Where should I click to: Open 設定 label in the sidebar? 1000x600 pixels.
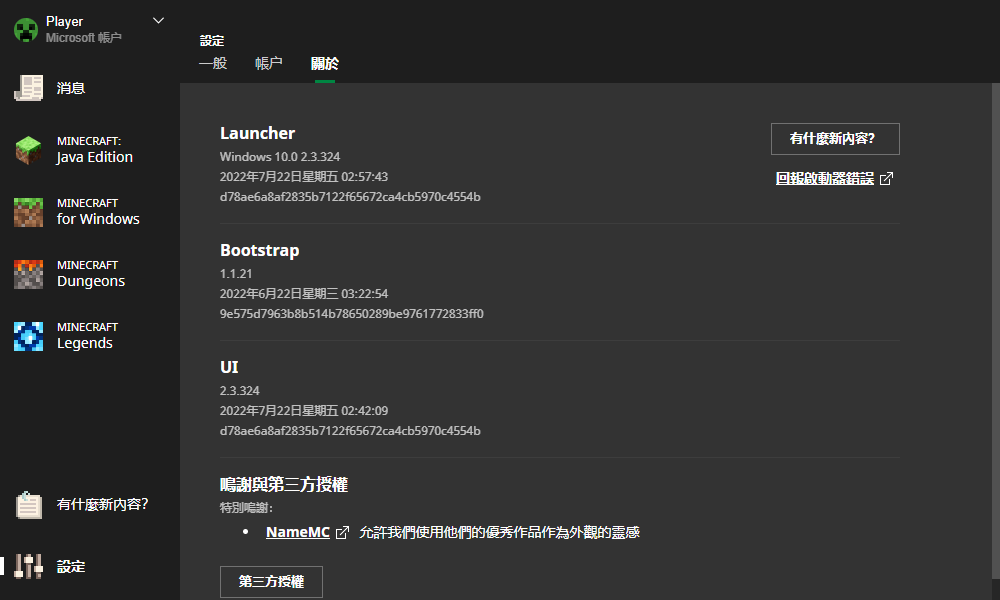pyautogui.click(x=71, y=566)
